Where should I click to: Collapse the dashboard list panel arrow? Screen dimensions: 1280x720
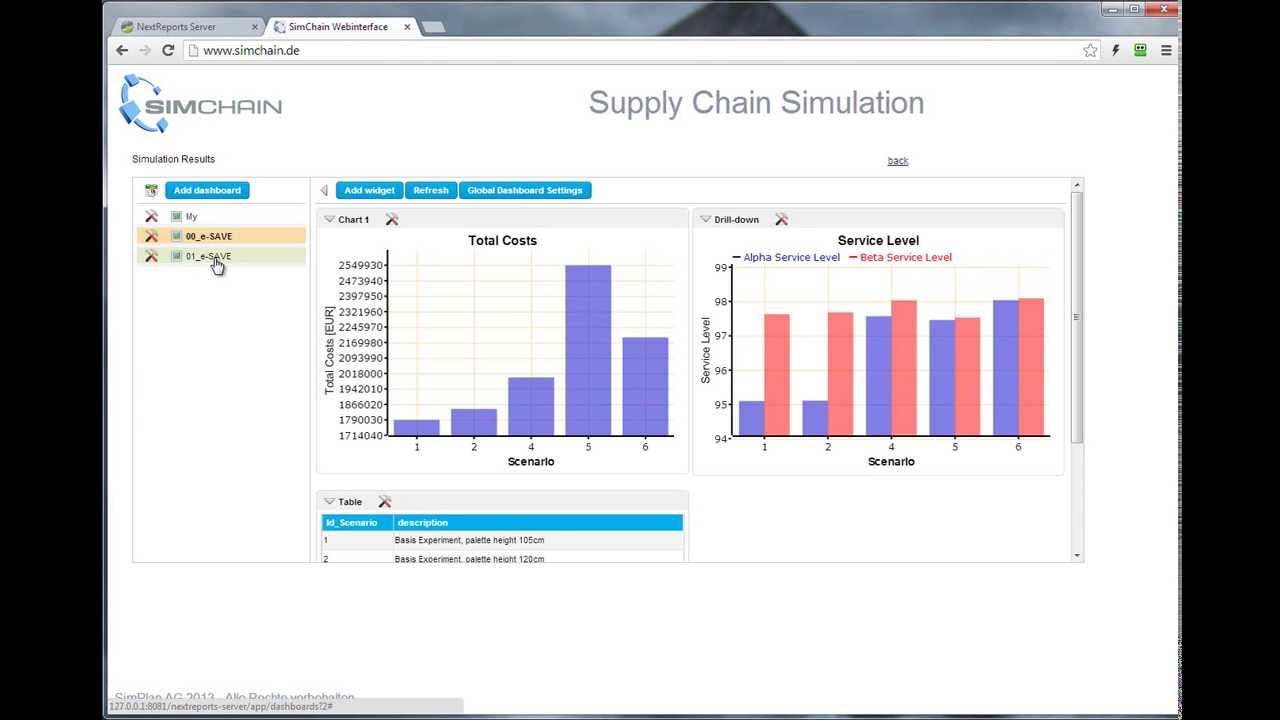pyautogui.click(x=323, y=190)
